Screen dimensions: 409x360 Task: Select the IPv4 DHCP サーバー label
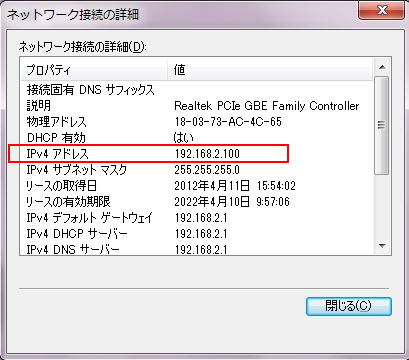click(77, 234)
